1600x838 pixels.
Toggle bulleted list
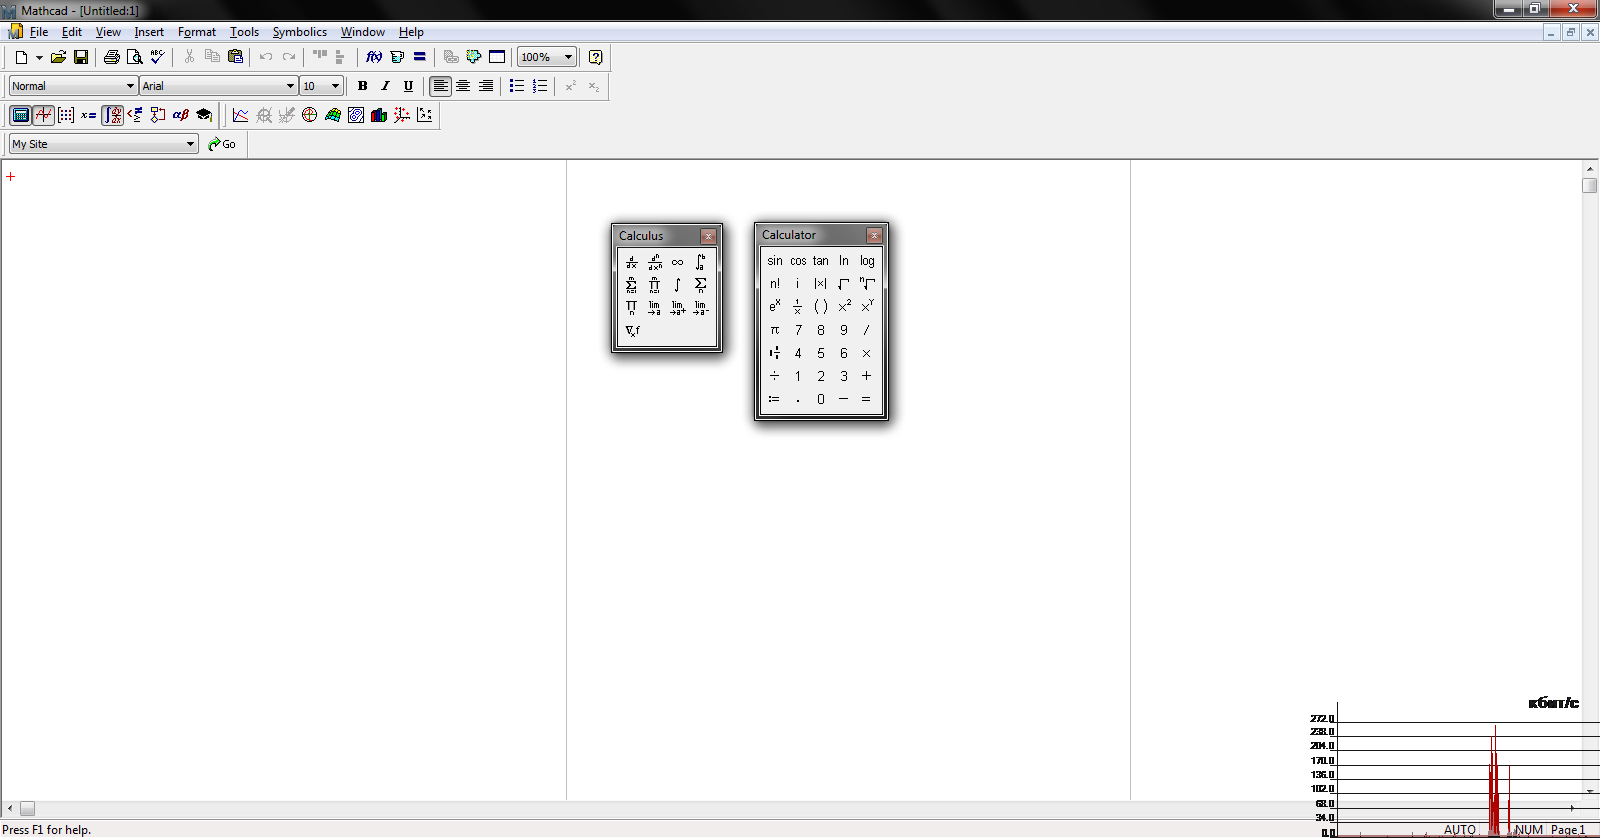click(x=517, y=86)
